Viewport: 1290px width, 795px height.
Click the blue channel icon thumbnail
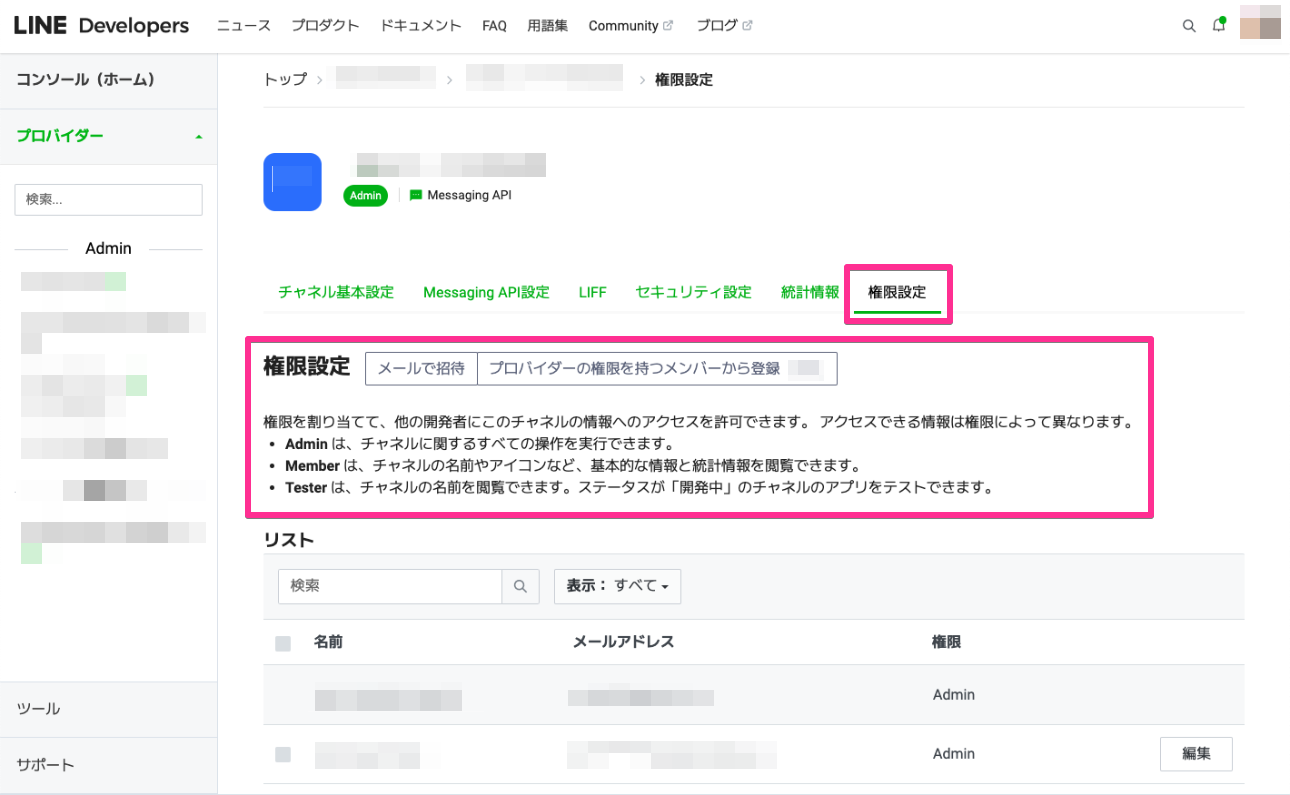coord(292,182)
